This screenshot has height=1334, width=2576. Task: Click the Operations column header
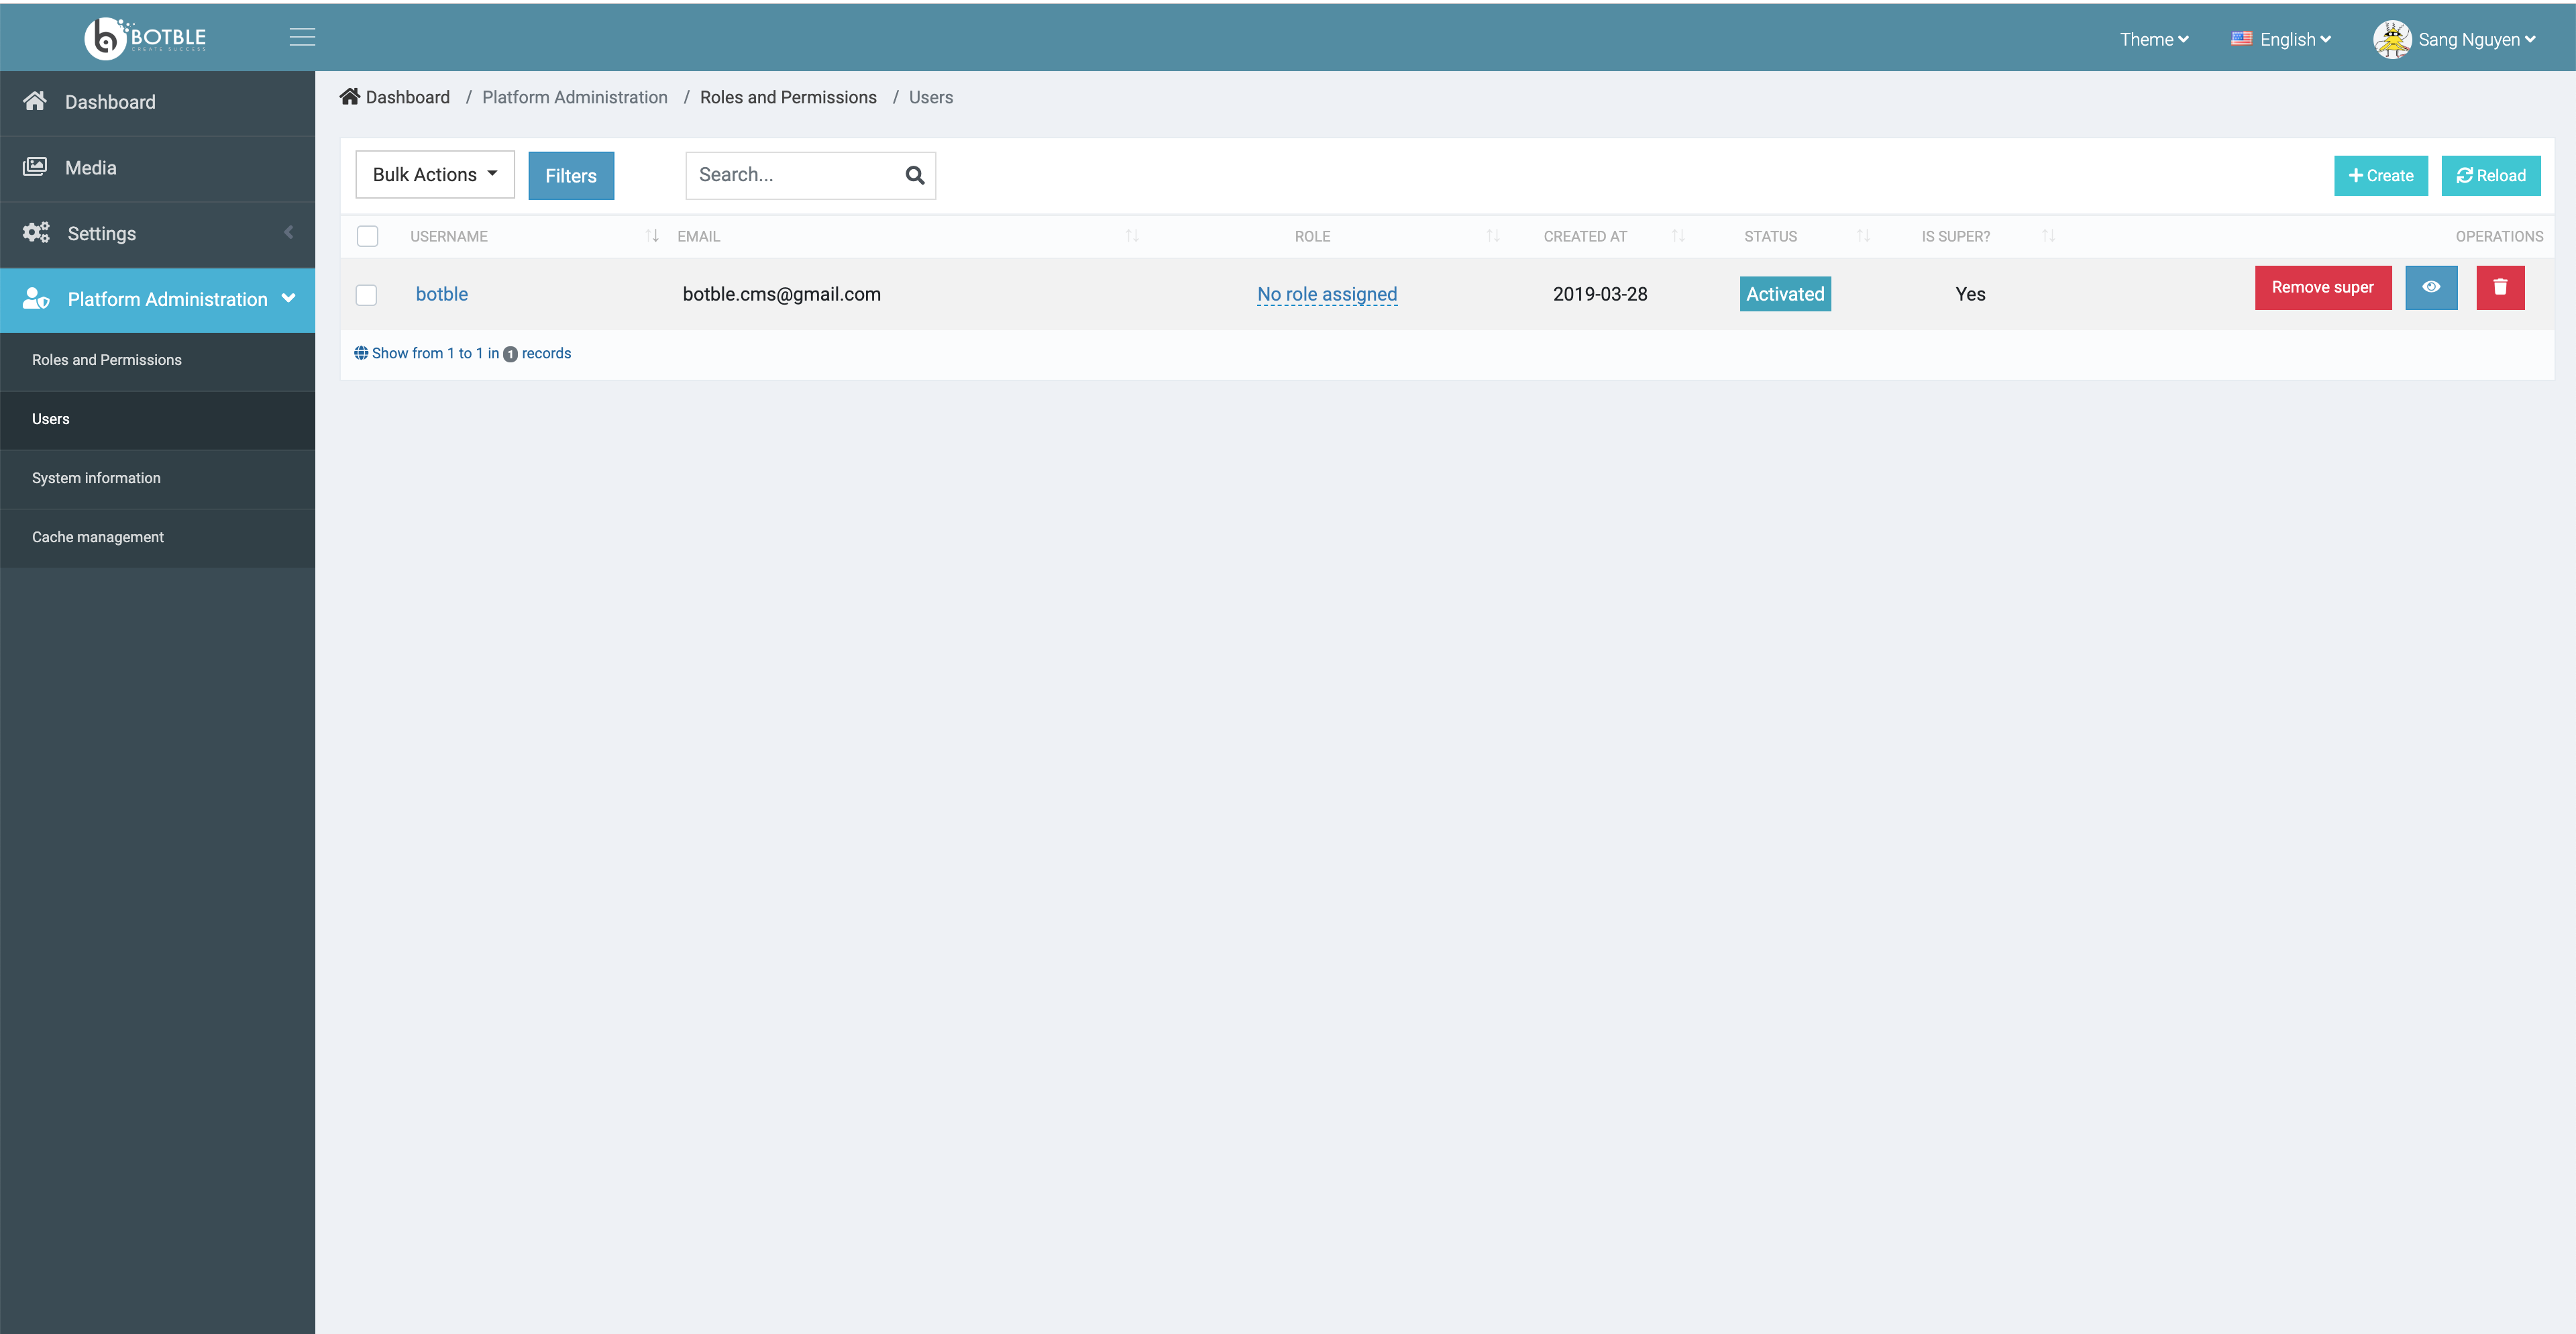[2498, 236]
